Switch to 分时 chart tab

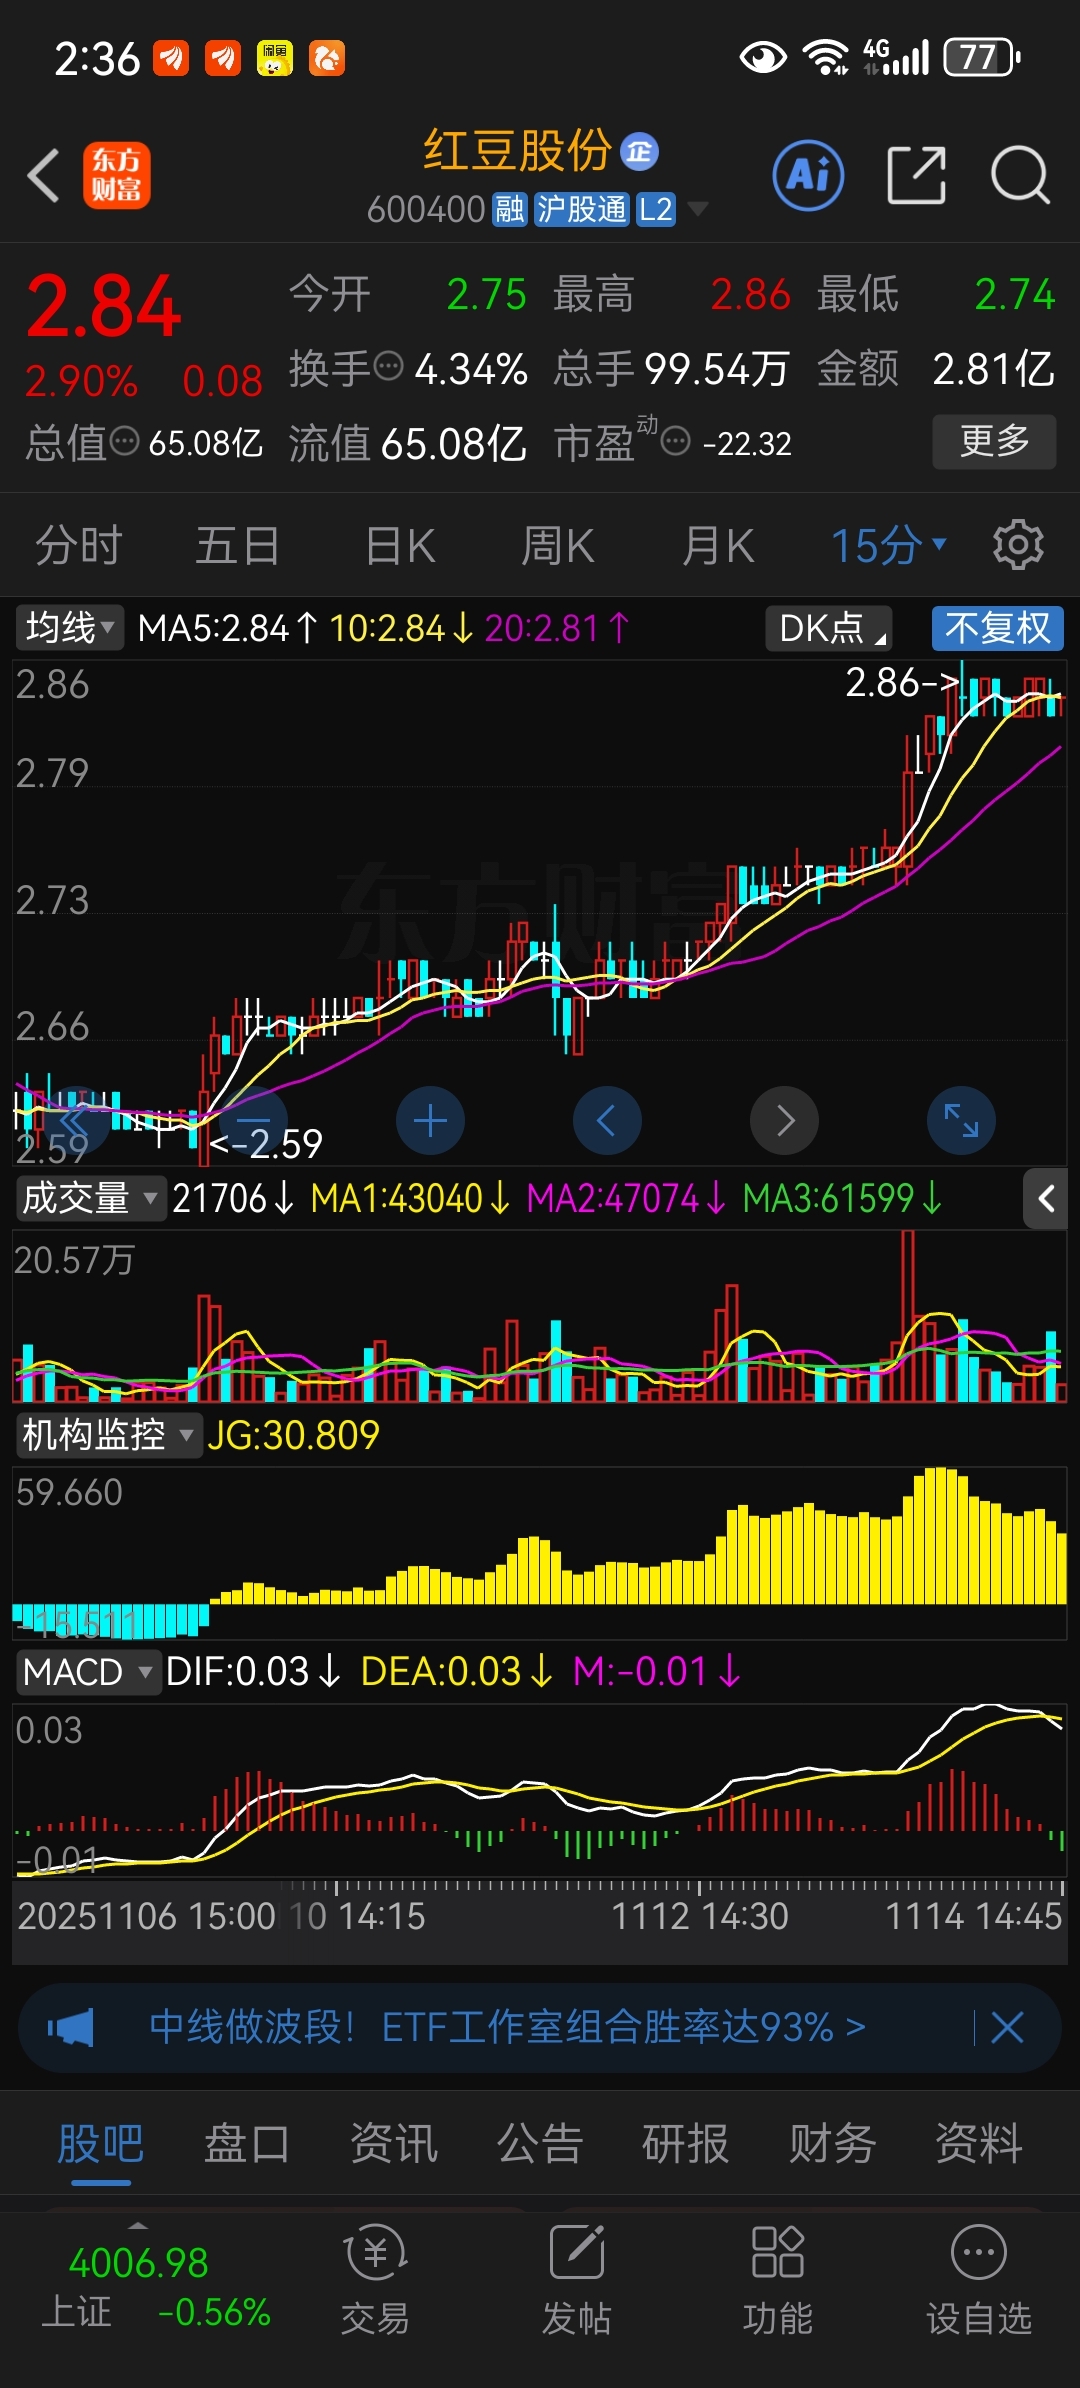pos(78,545)
